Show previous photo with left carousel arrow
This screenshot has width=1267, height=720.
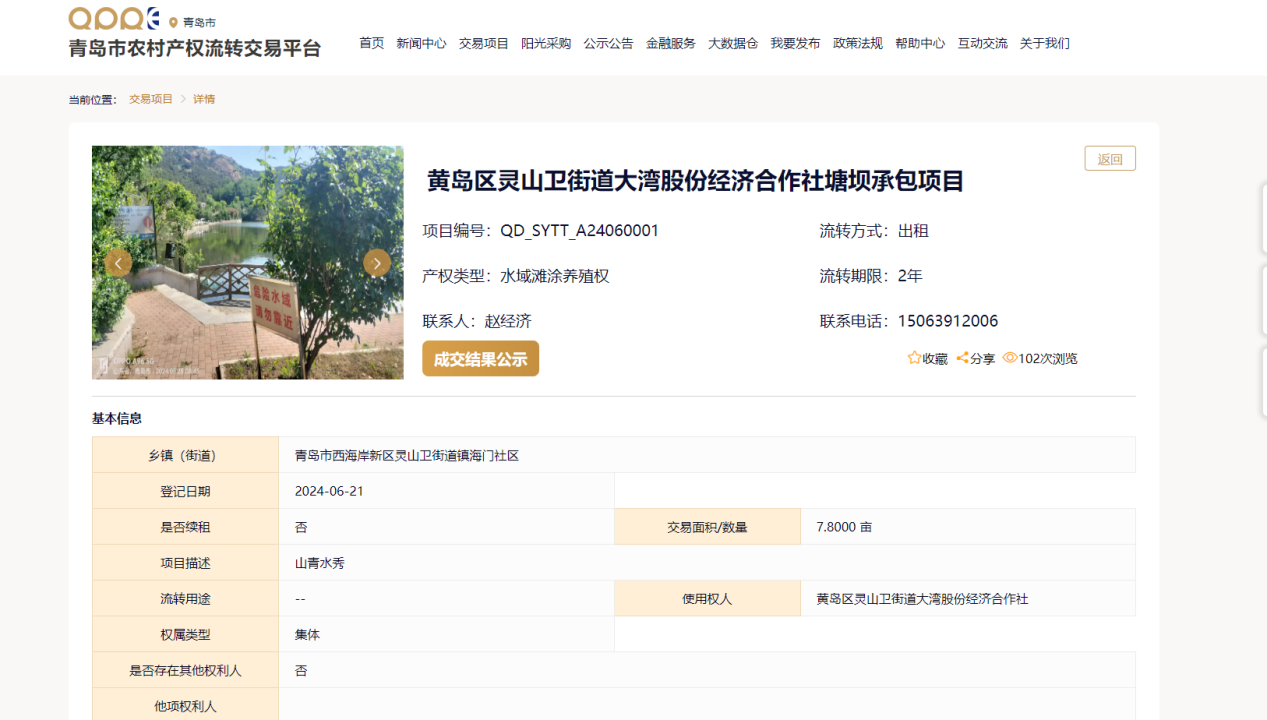coord(118,263)
